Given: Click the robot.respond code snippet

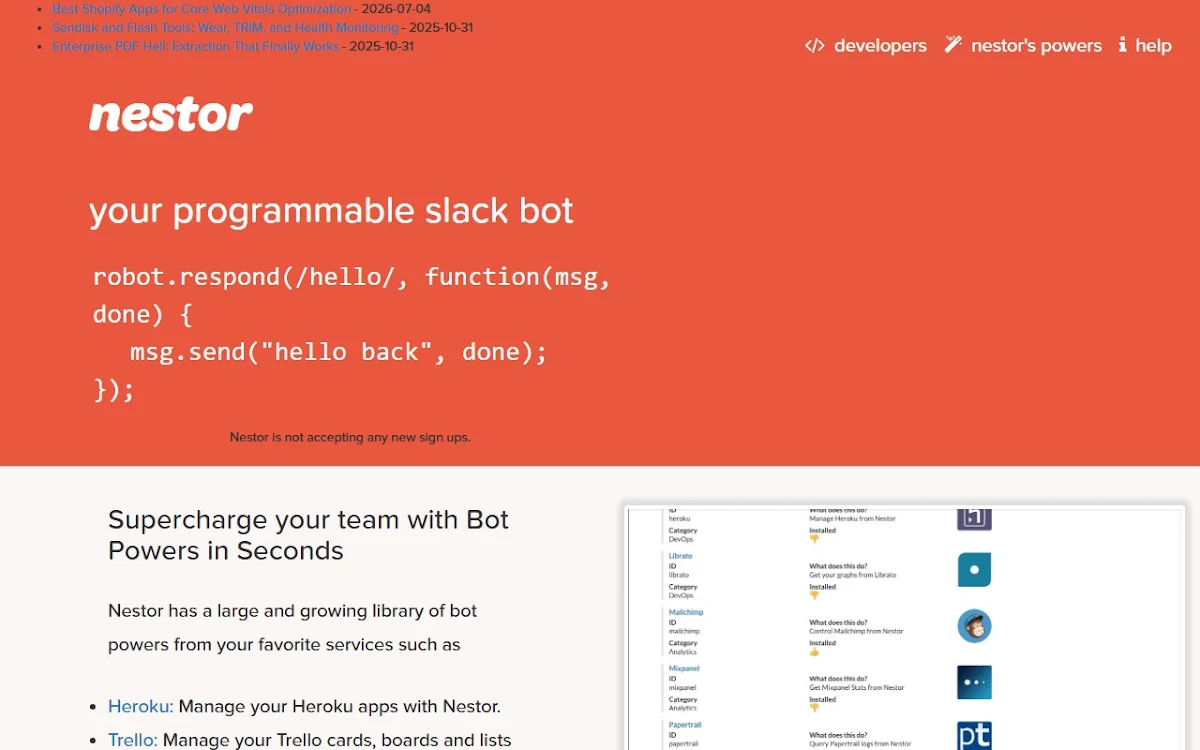Looking at the screenshot, I should point(351,333).
